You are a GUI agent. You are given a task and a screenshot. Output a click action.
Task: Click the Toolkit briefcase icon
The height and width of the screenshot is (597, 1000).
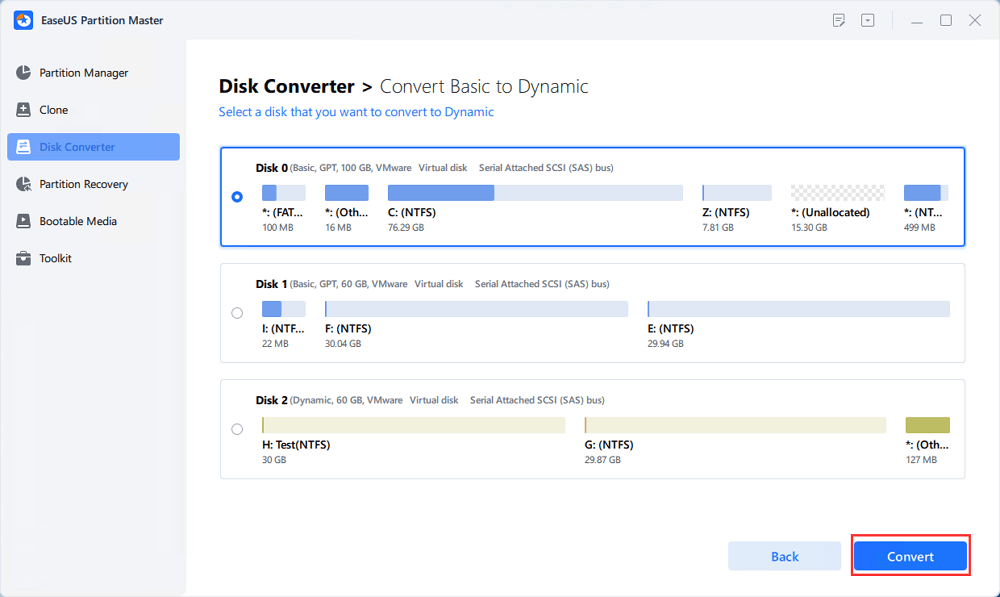[x=23, y=258]
